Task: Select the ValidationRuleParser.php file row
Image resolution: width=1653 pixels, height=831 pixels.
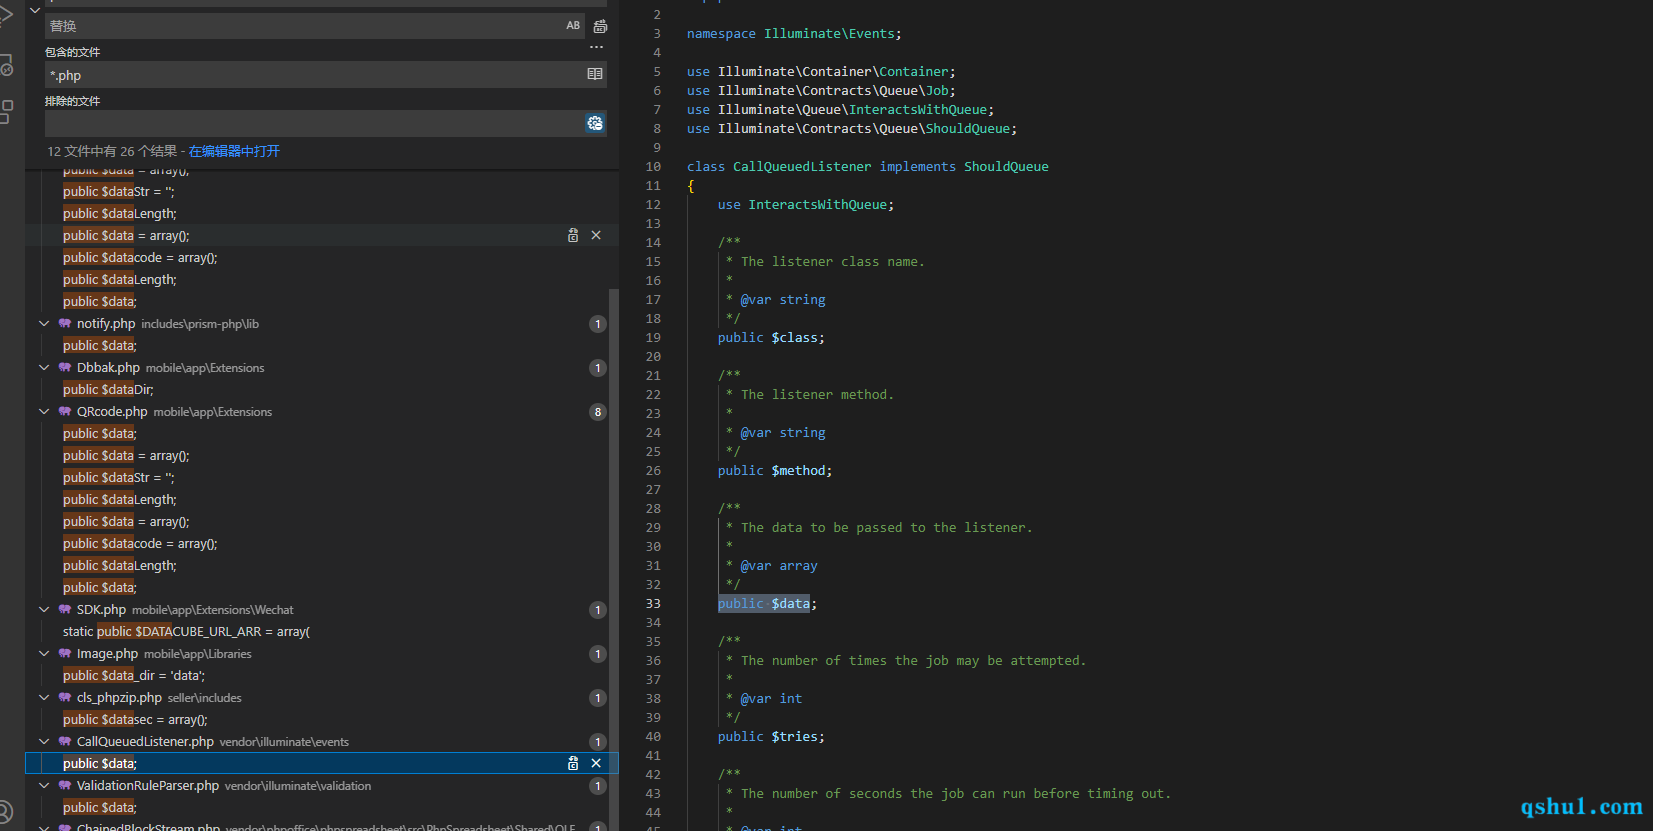Action: point(322,786)
